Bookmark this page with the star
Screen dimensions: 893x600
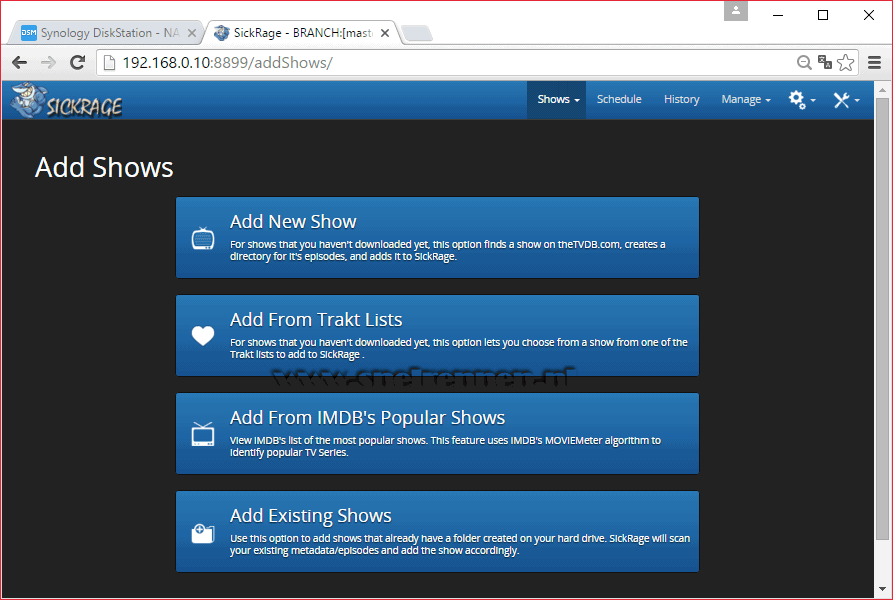point(846,63)
